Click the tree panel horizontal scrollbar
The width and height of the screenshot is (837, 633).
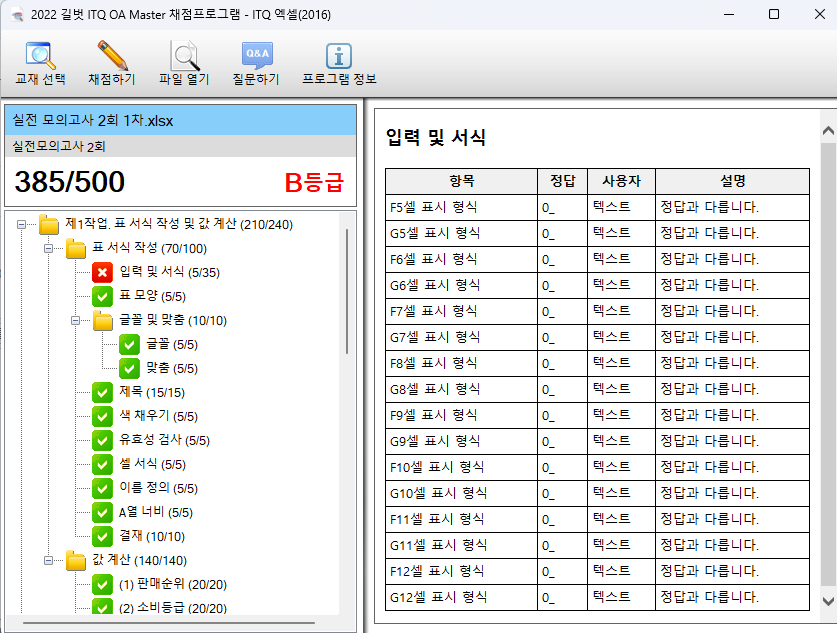pyautogui.click(x=169, y=622)
